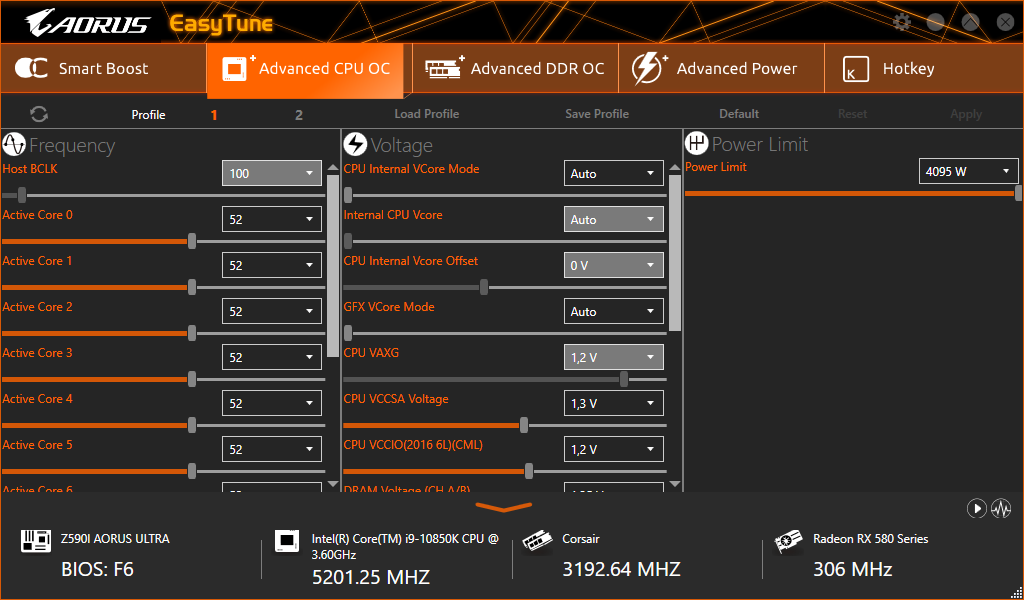Open the CPU Internal VCore Mode dropdown

tap(614, 173)
